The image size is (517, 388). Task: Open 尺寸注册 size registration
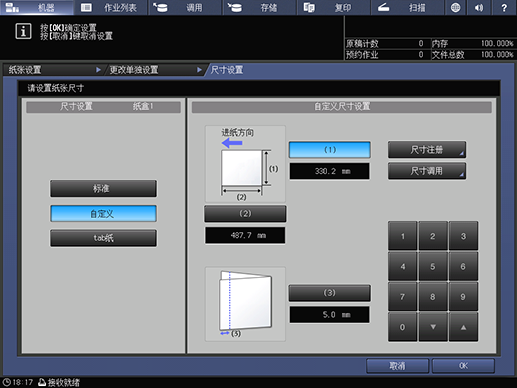click(427, 150)
